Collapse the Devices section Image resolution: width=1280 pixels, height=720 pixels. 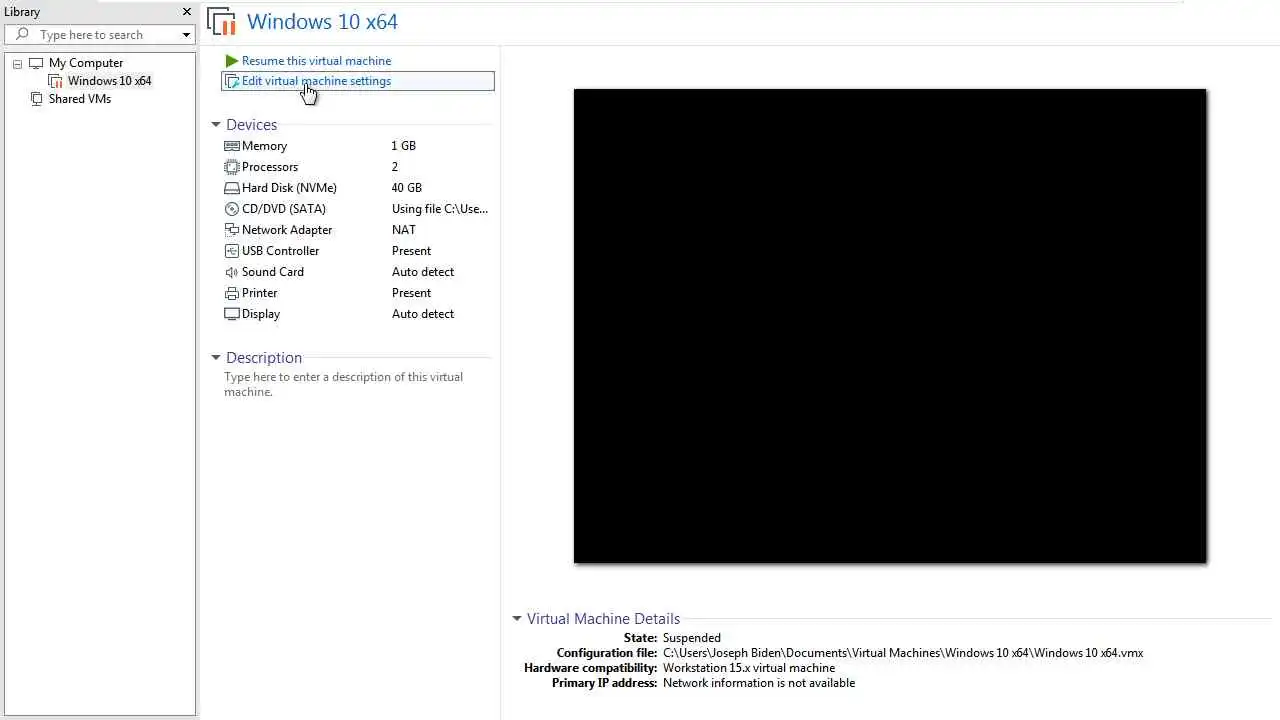click(215, 125)
